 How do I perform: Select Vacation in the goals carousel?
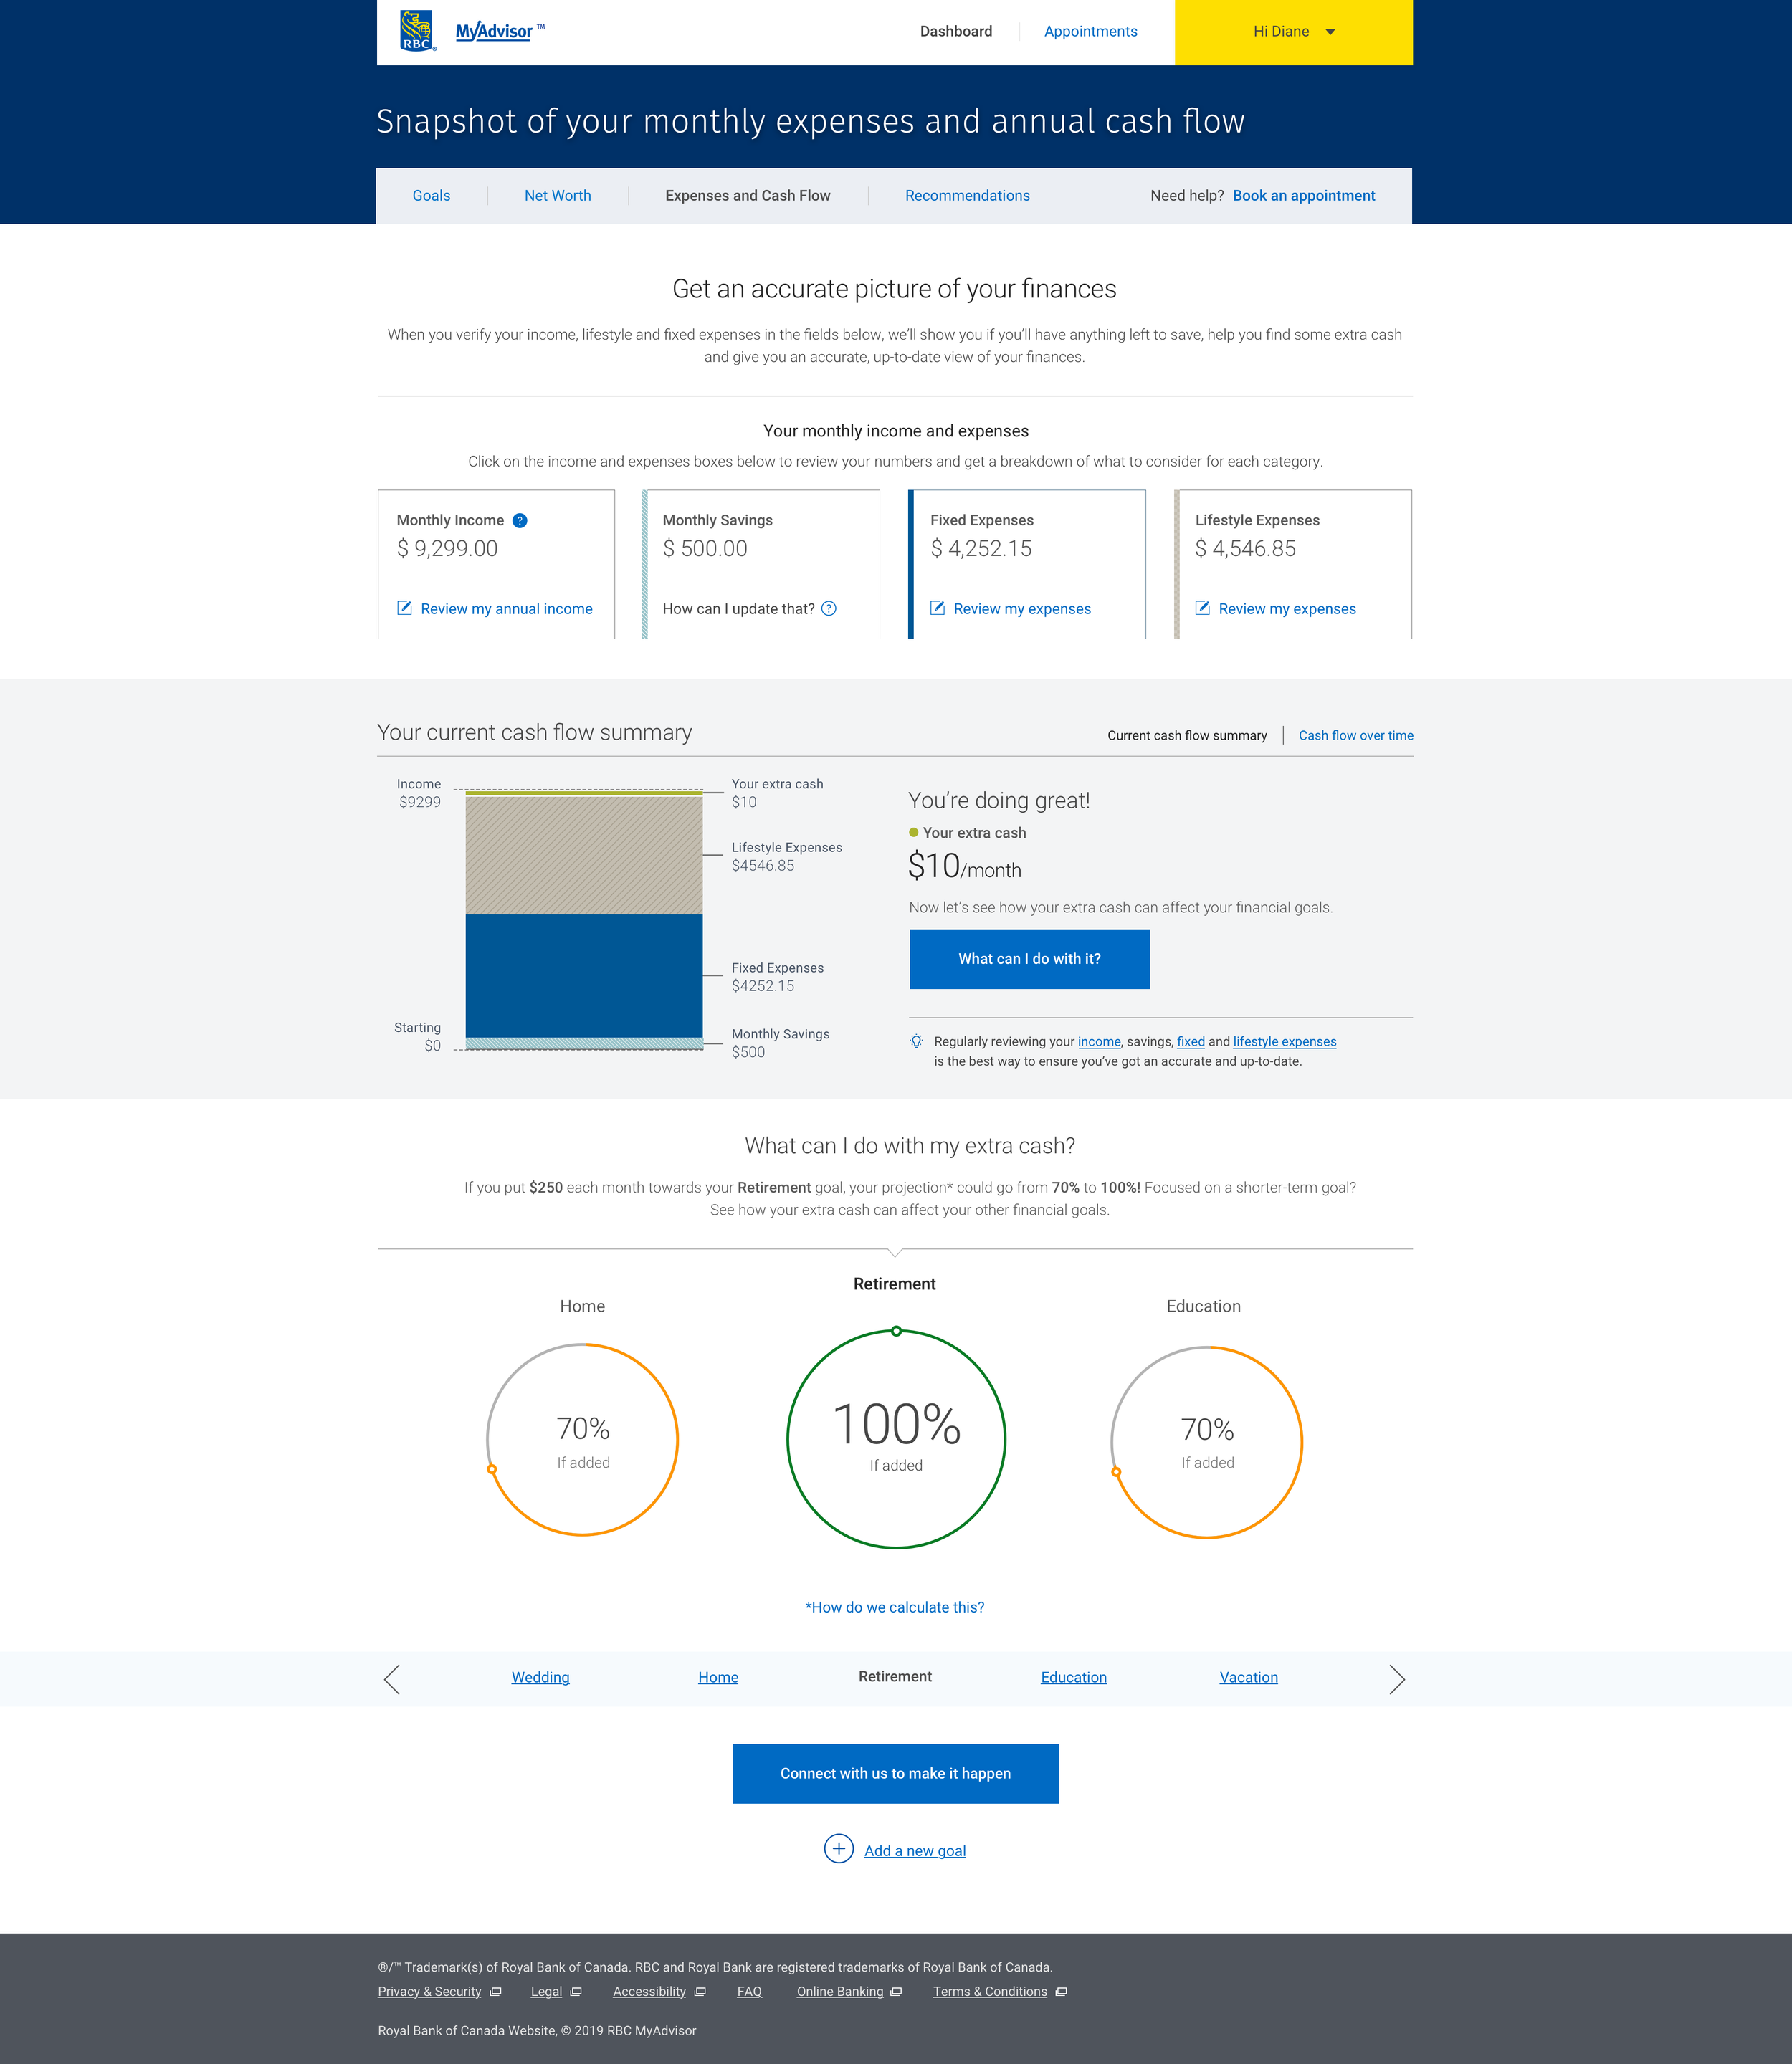(1248, 1677)
